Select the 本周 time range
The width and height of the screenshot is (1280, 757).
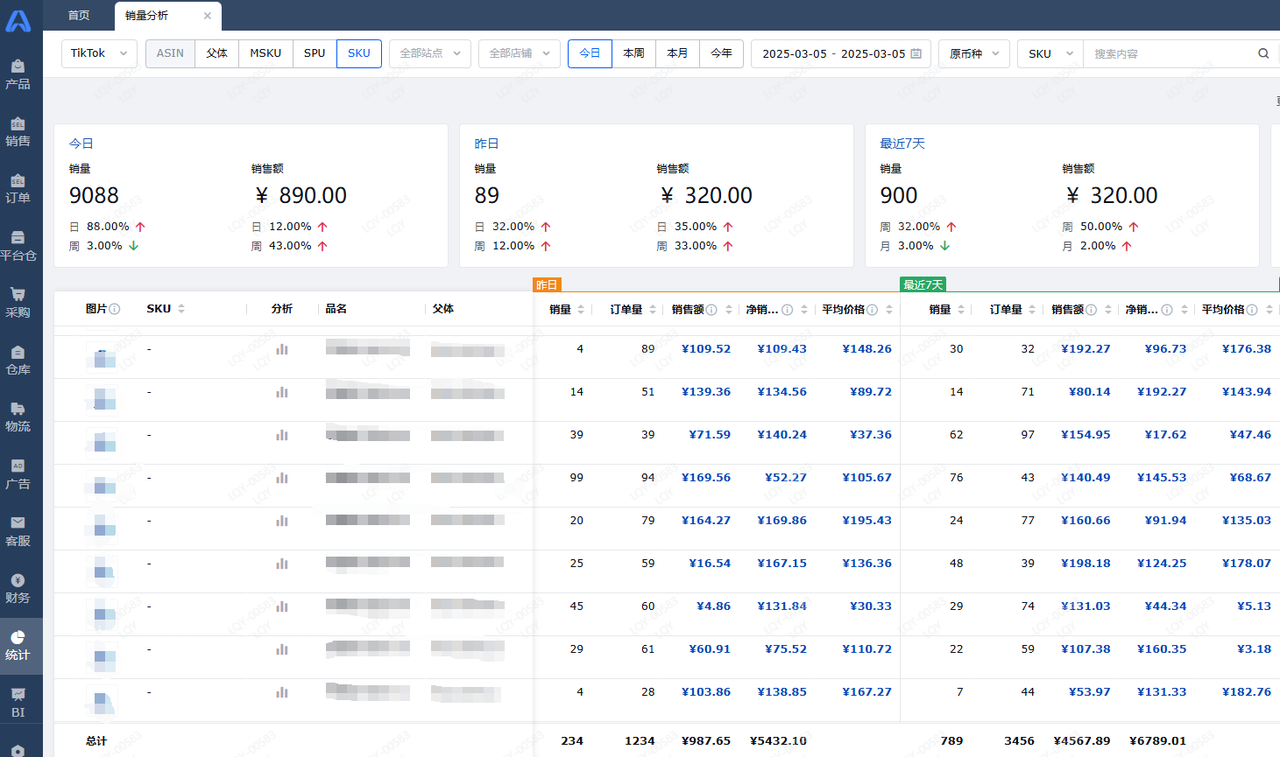tap(634, 54)
